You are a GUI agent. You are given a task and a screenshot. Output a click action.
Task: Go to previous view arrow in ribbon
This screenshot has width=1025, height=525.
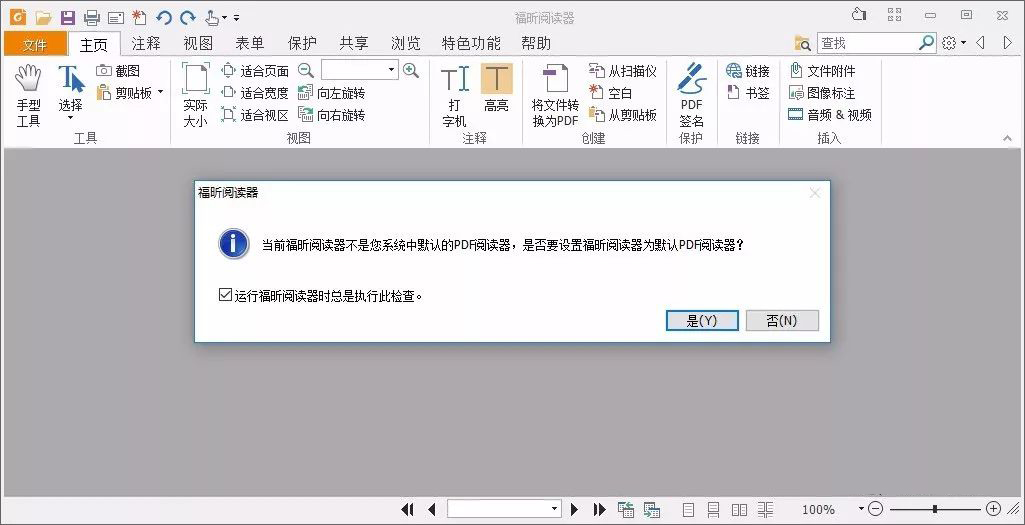click(980, 43)
